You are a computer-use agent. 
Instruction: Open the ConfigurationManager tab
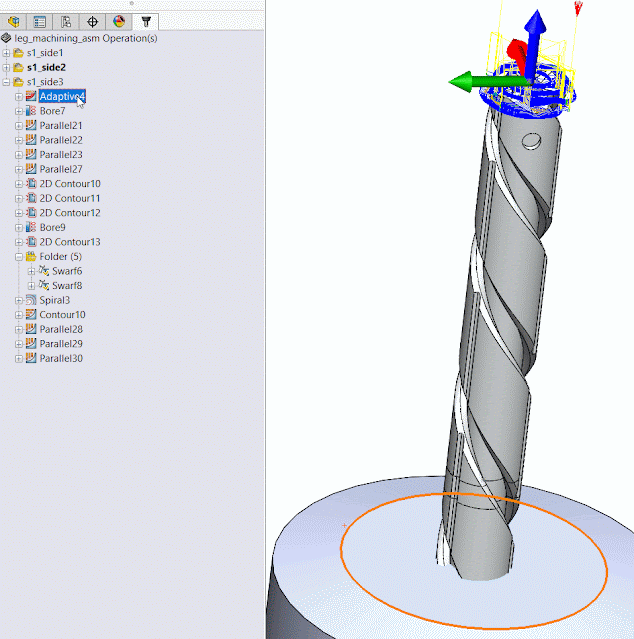tap(66, 20)
